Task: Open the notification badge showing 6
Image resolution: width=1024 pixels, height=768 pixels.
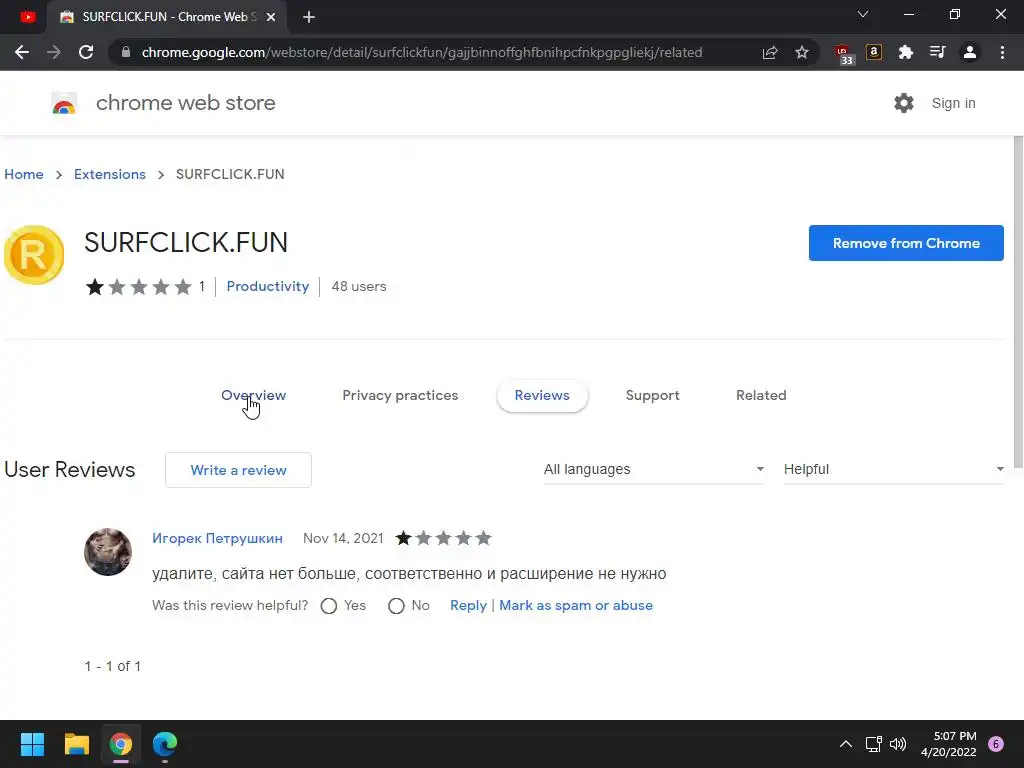Action: click(x=996, y=744)
